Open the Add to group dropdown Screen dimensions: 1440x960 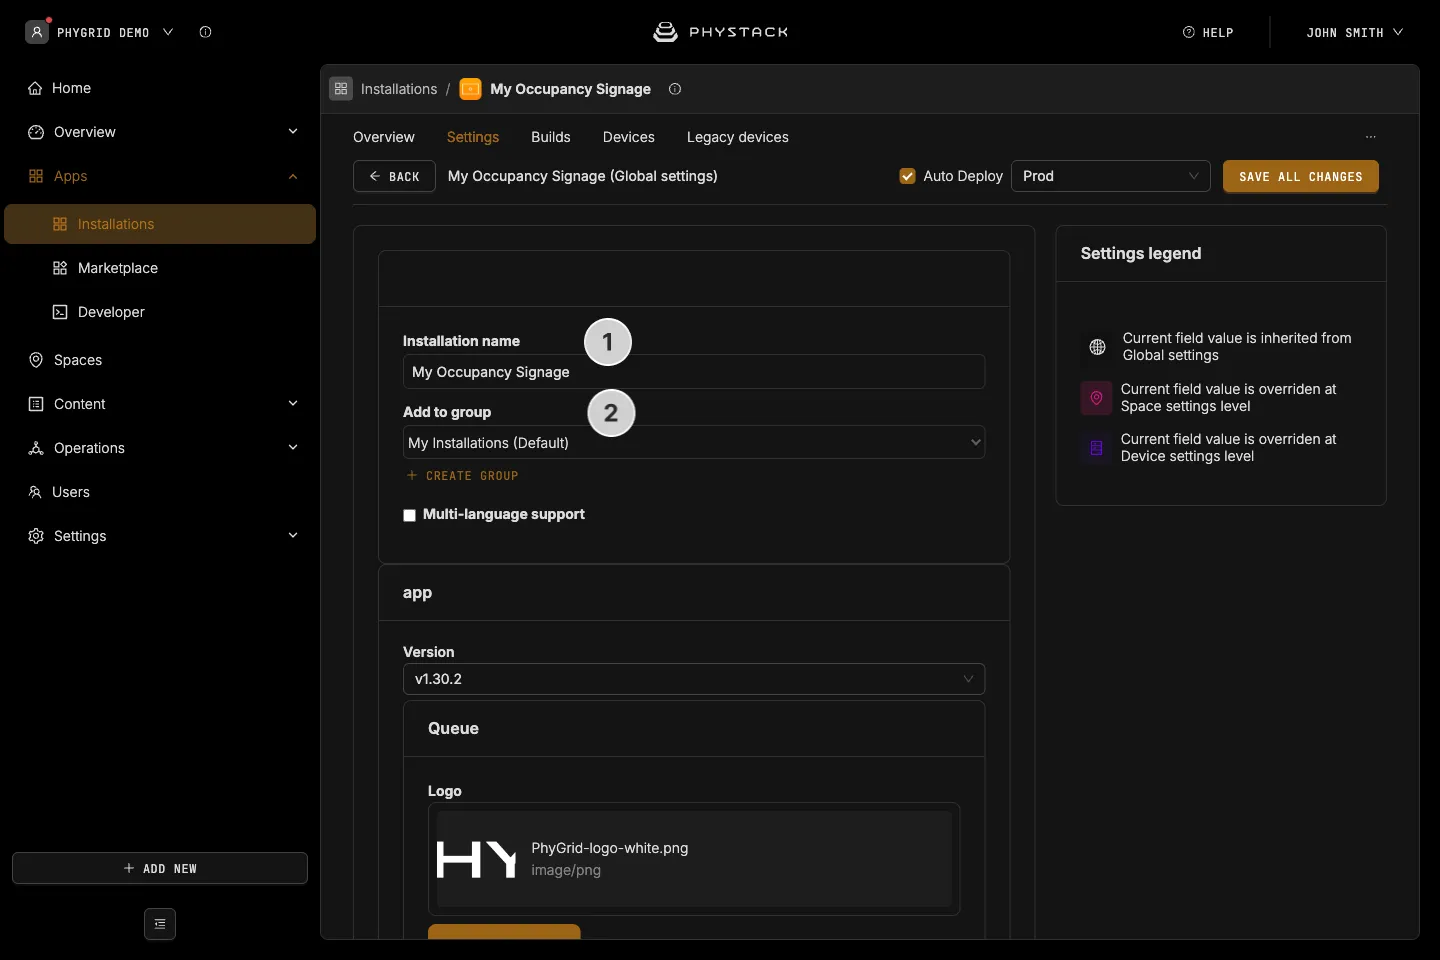click(694, 443)
